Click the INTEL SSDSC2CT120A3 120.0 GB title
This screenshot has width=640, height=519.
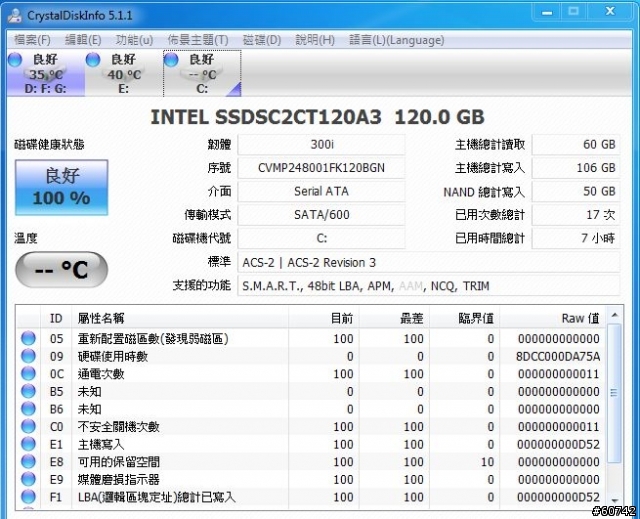point(318,117)
